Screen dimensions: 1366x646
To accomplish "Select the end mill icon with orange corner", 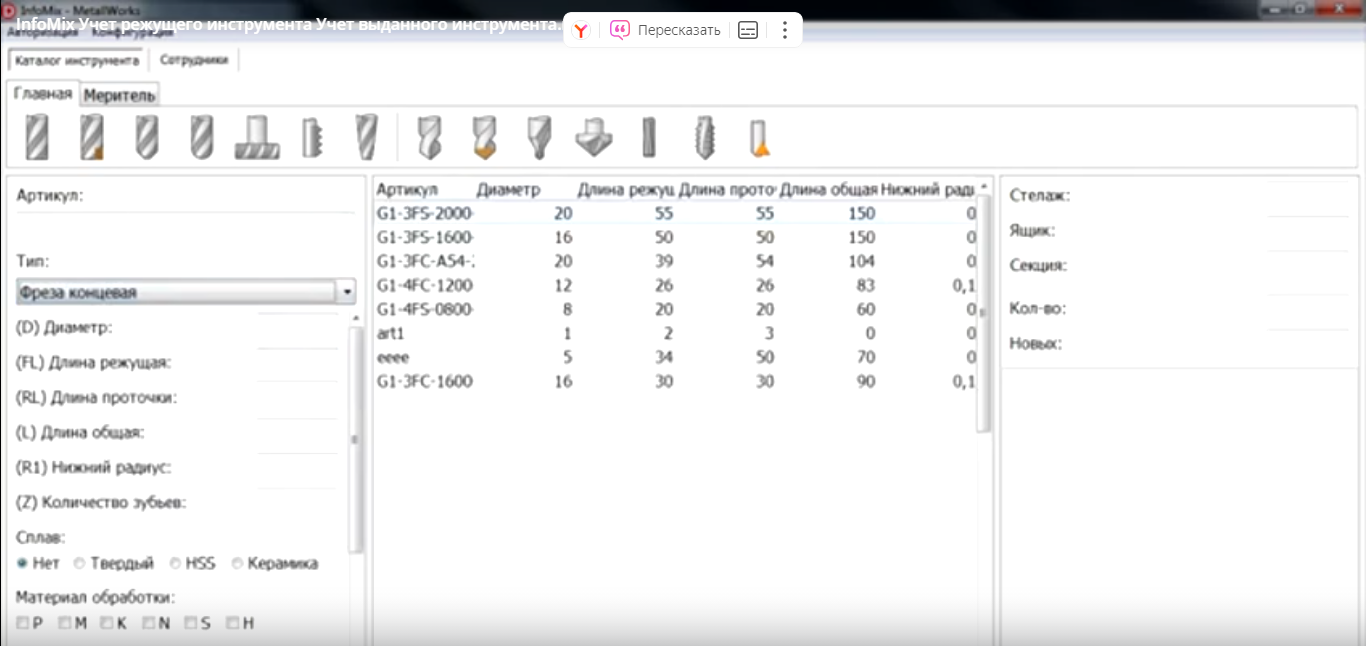I will pos(92,137).
